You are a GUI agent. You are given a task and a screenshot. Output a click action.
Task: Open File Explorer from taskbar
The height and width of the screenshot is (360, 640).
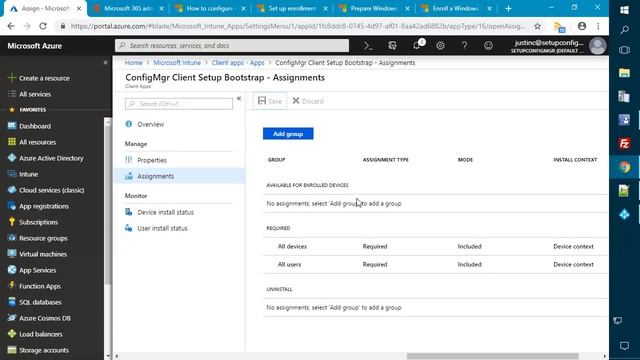point(624,73)
